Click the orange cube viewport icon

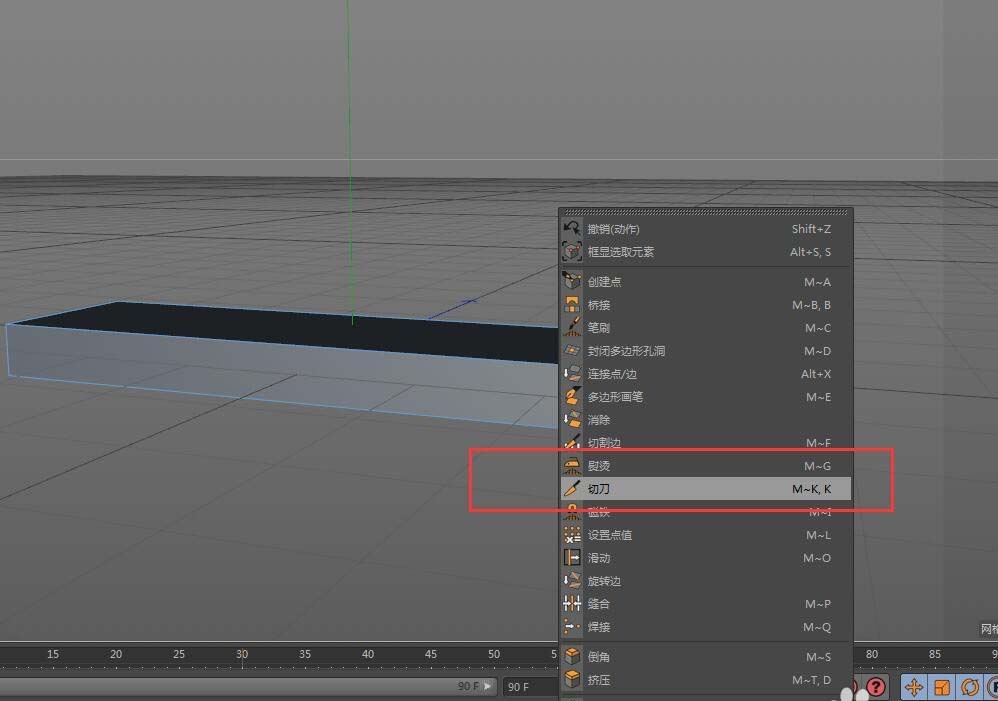[941, 688]
